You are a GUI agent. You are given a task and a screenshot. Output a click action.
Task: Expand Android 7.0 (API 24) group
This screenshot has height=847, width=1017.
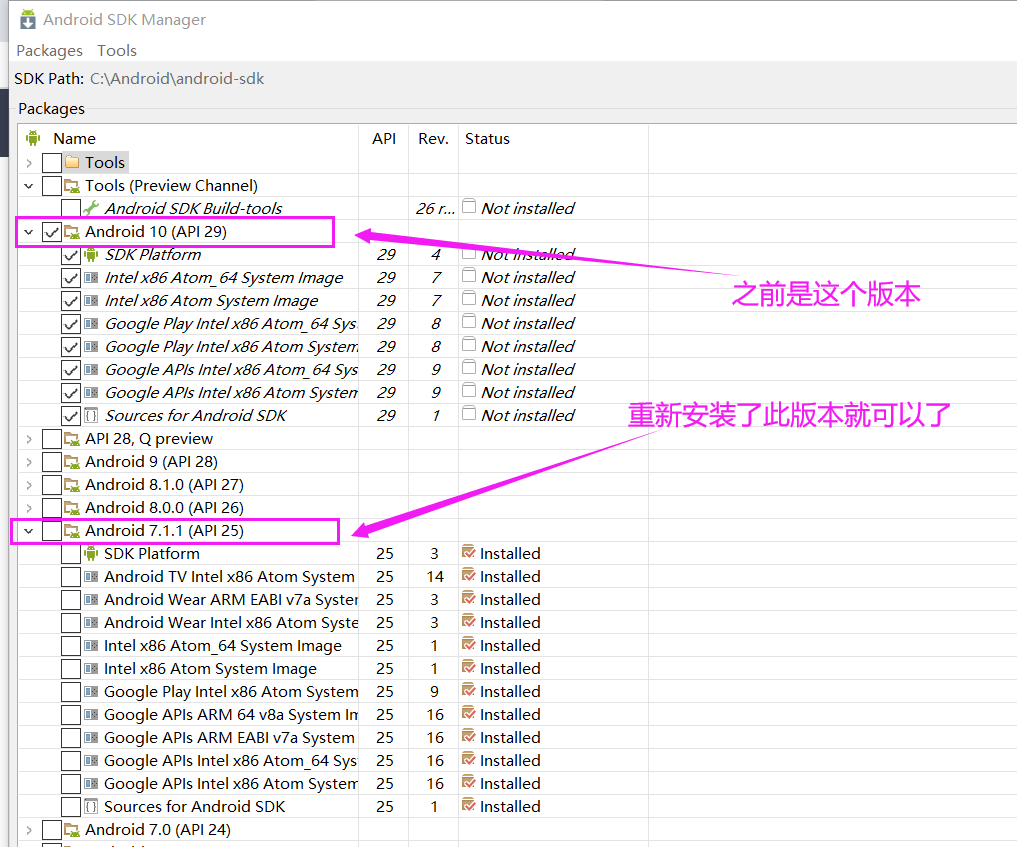(29, 830)
